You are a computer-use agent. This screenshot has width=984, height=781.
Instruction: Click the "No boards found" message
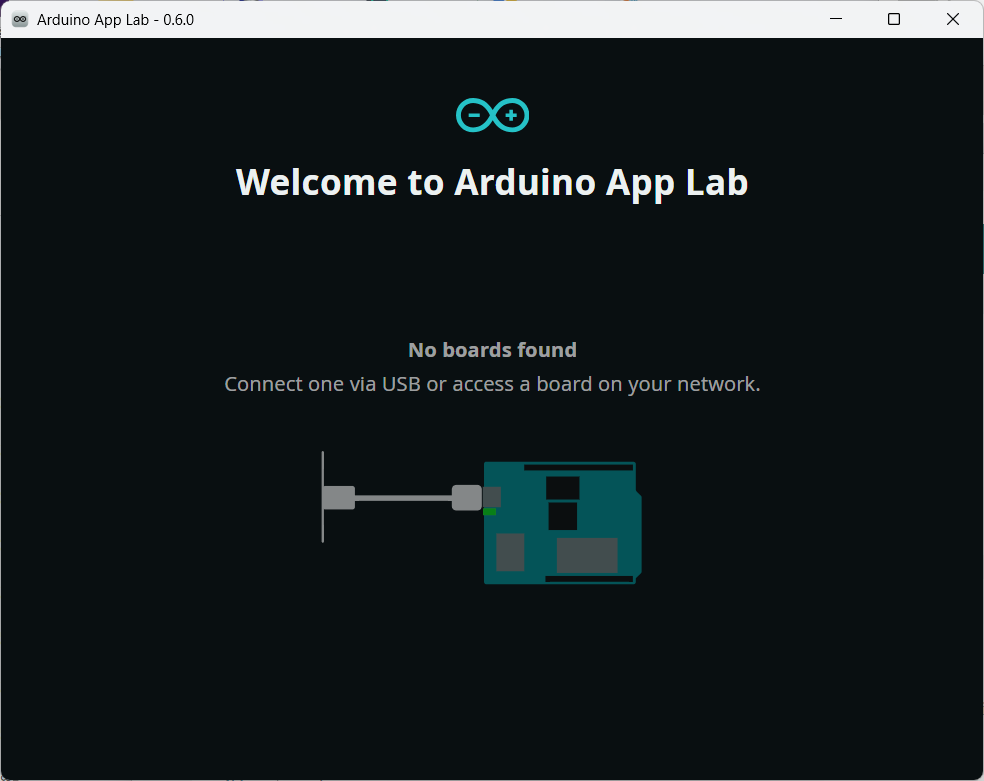[492, 350]
